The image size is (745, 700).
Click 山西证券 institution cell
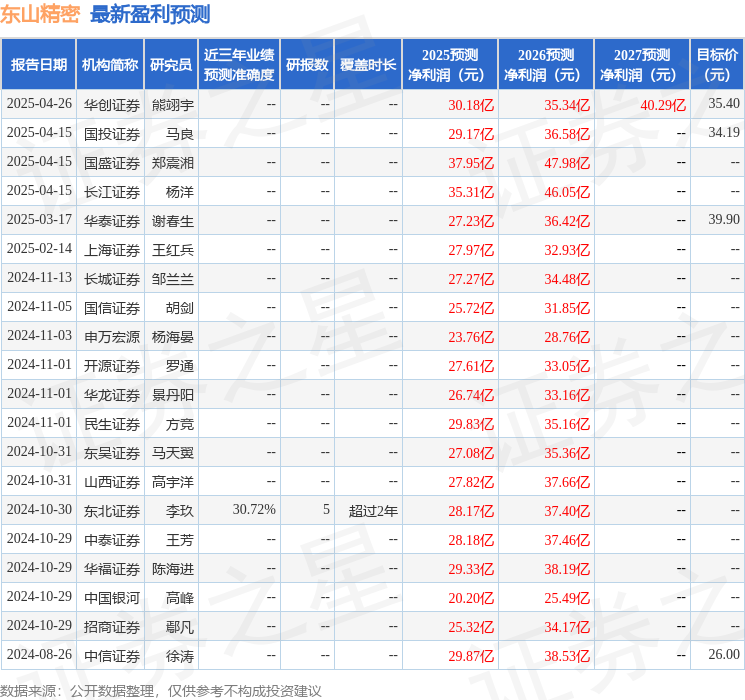pos(112,482)
